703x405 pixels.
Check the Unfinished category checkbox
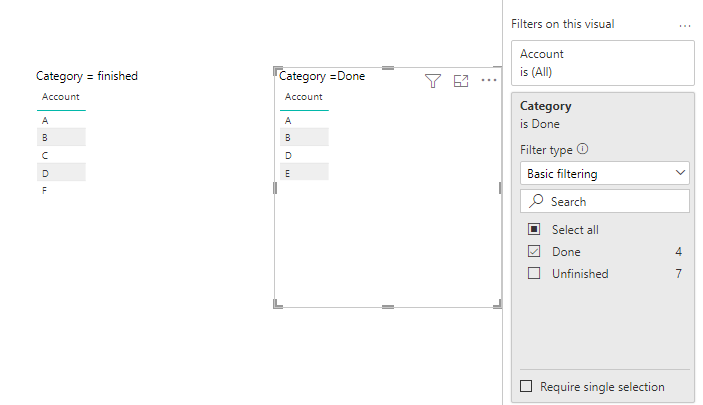[x=534, y=273]
